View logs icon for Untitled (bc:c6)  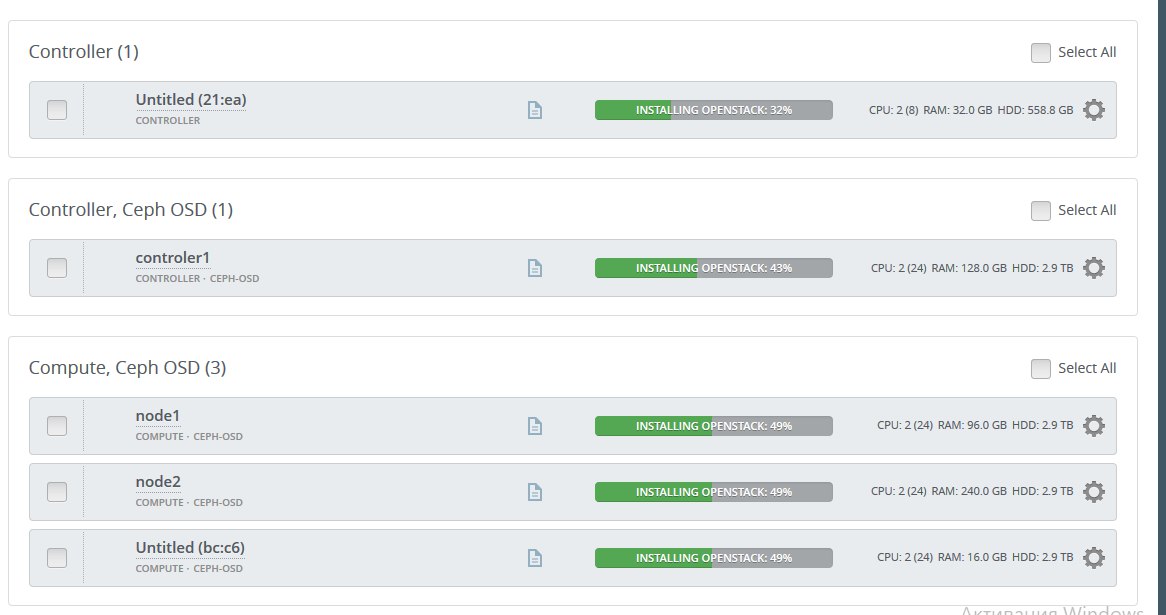point(535,558)
